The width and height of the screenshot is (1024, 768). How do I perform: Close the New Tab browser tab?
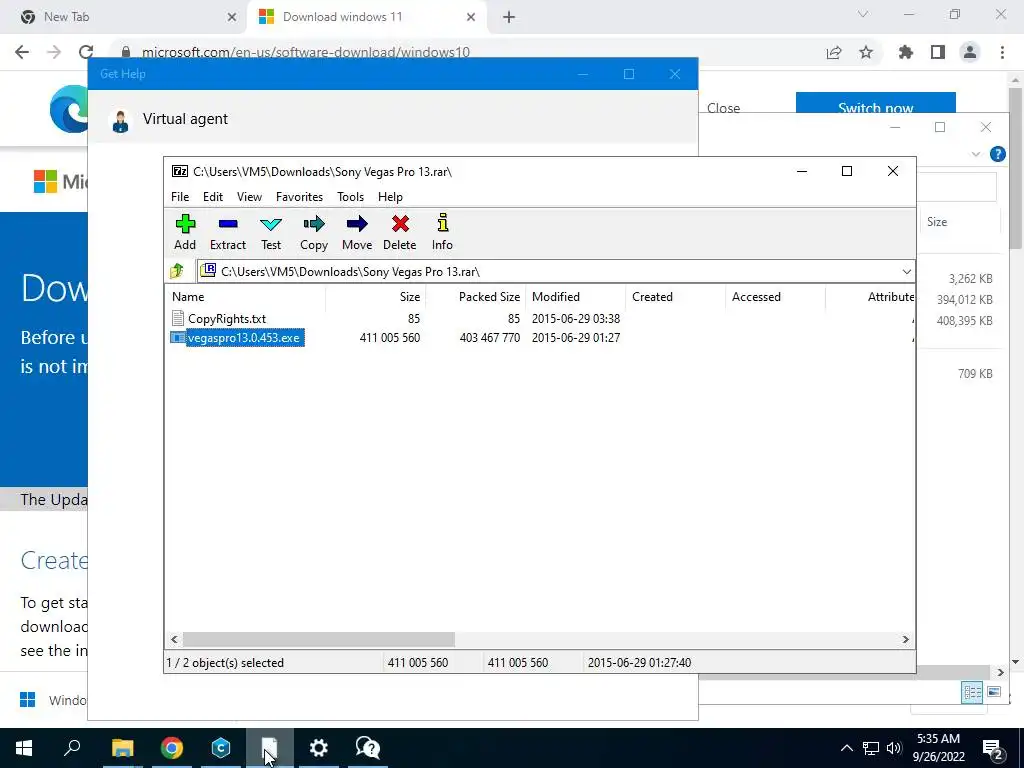tap(231, 17)
